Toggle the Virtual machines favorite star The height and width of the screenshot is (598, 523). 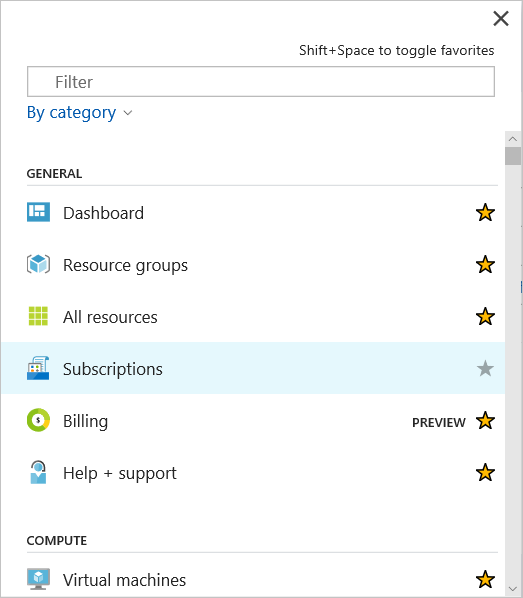pos(485,579)
